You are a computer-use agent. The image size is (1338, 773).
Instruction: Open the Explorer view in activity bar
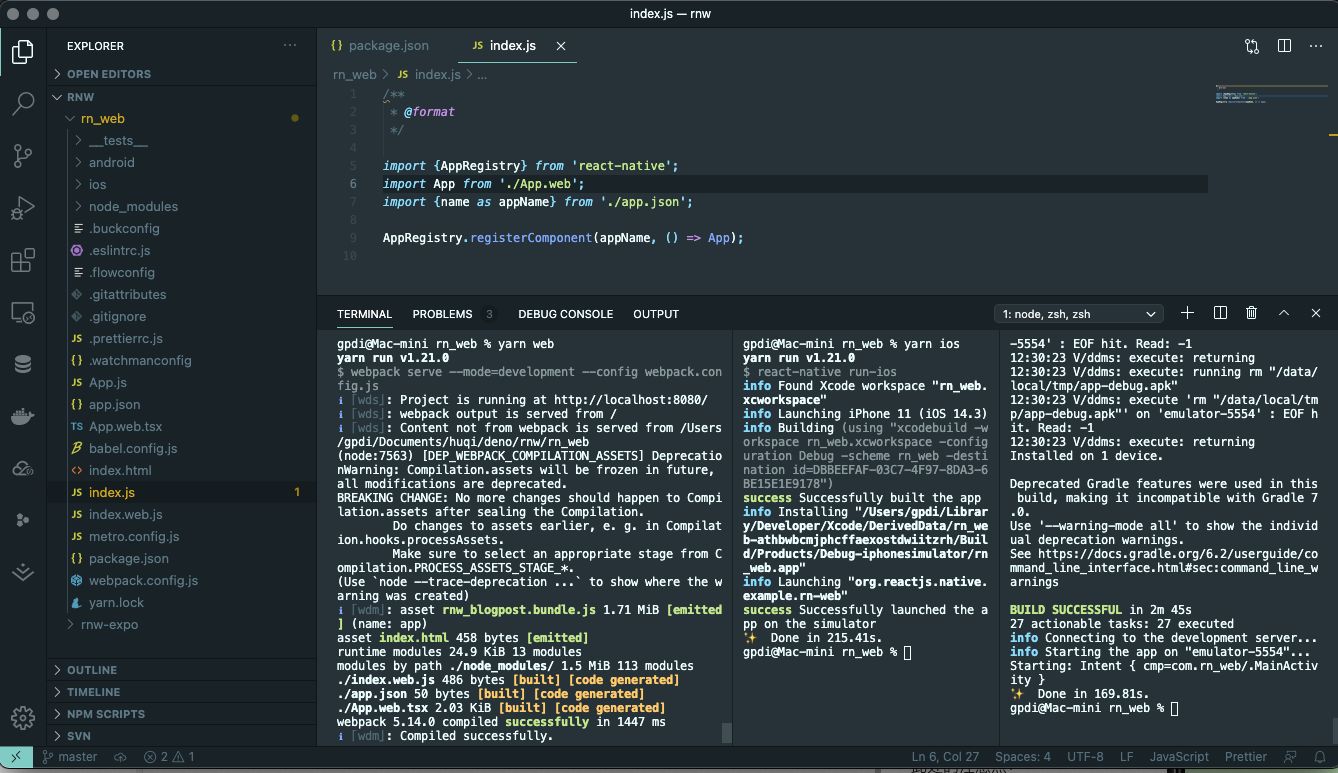(22, 51)
